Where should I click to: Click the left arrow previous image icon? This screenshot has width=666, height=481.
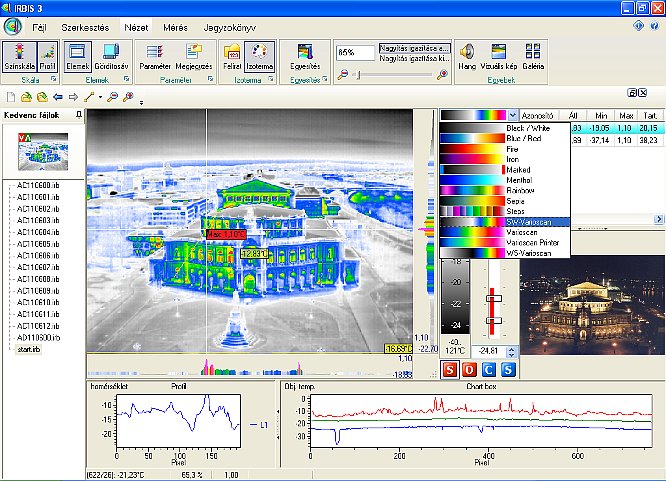pos(58,97)
